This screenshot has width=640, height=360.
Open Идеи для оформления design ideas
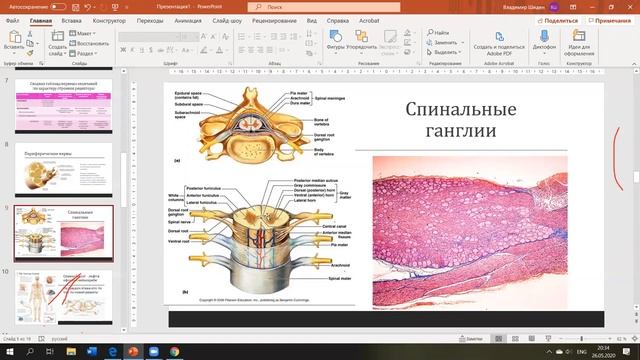click(579, 42)
